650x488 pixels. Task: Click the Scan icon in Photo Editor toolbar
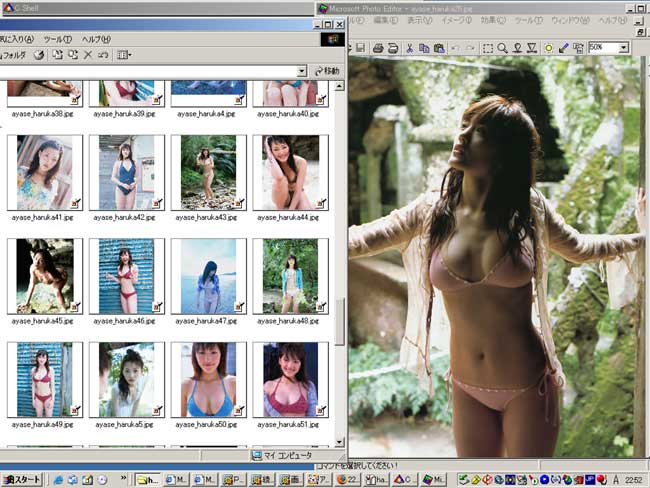point(393,48)
